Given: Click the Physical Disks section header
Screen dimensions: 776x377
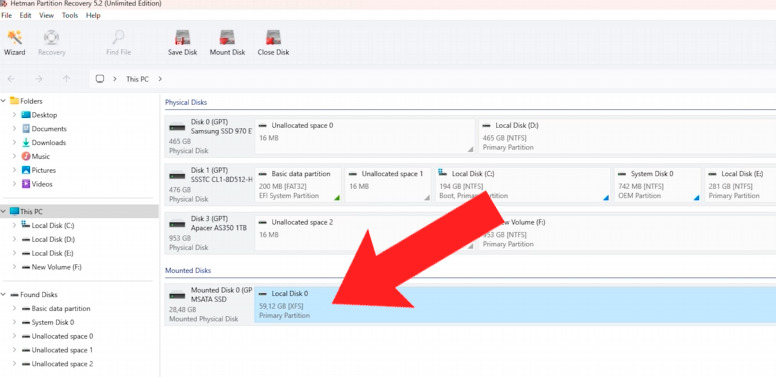Looking at the screenshot, I should click(x=186, y=102).
